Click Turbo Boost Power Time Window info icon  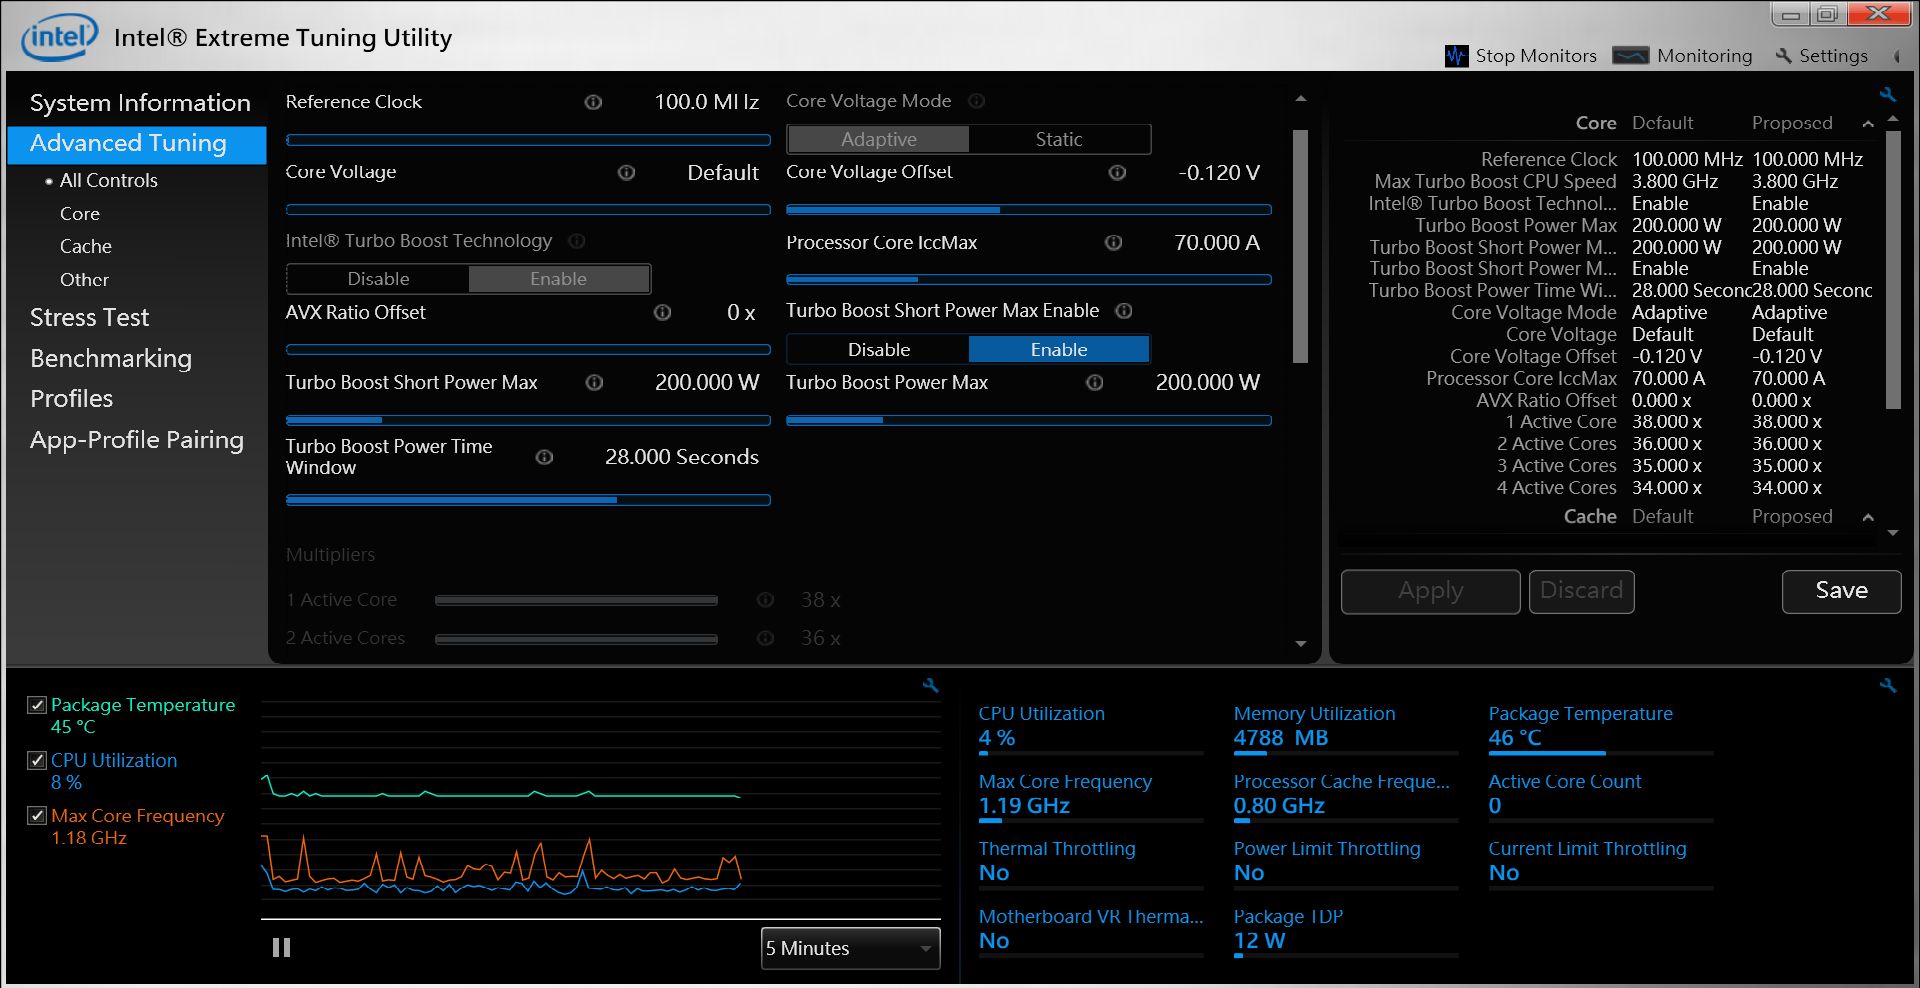[x=544, y=457]
